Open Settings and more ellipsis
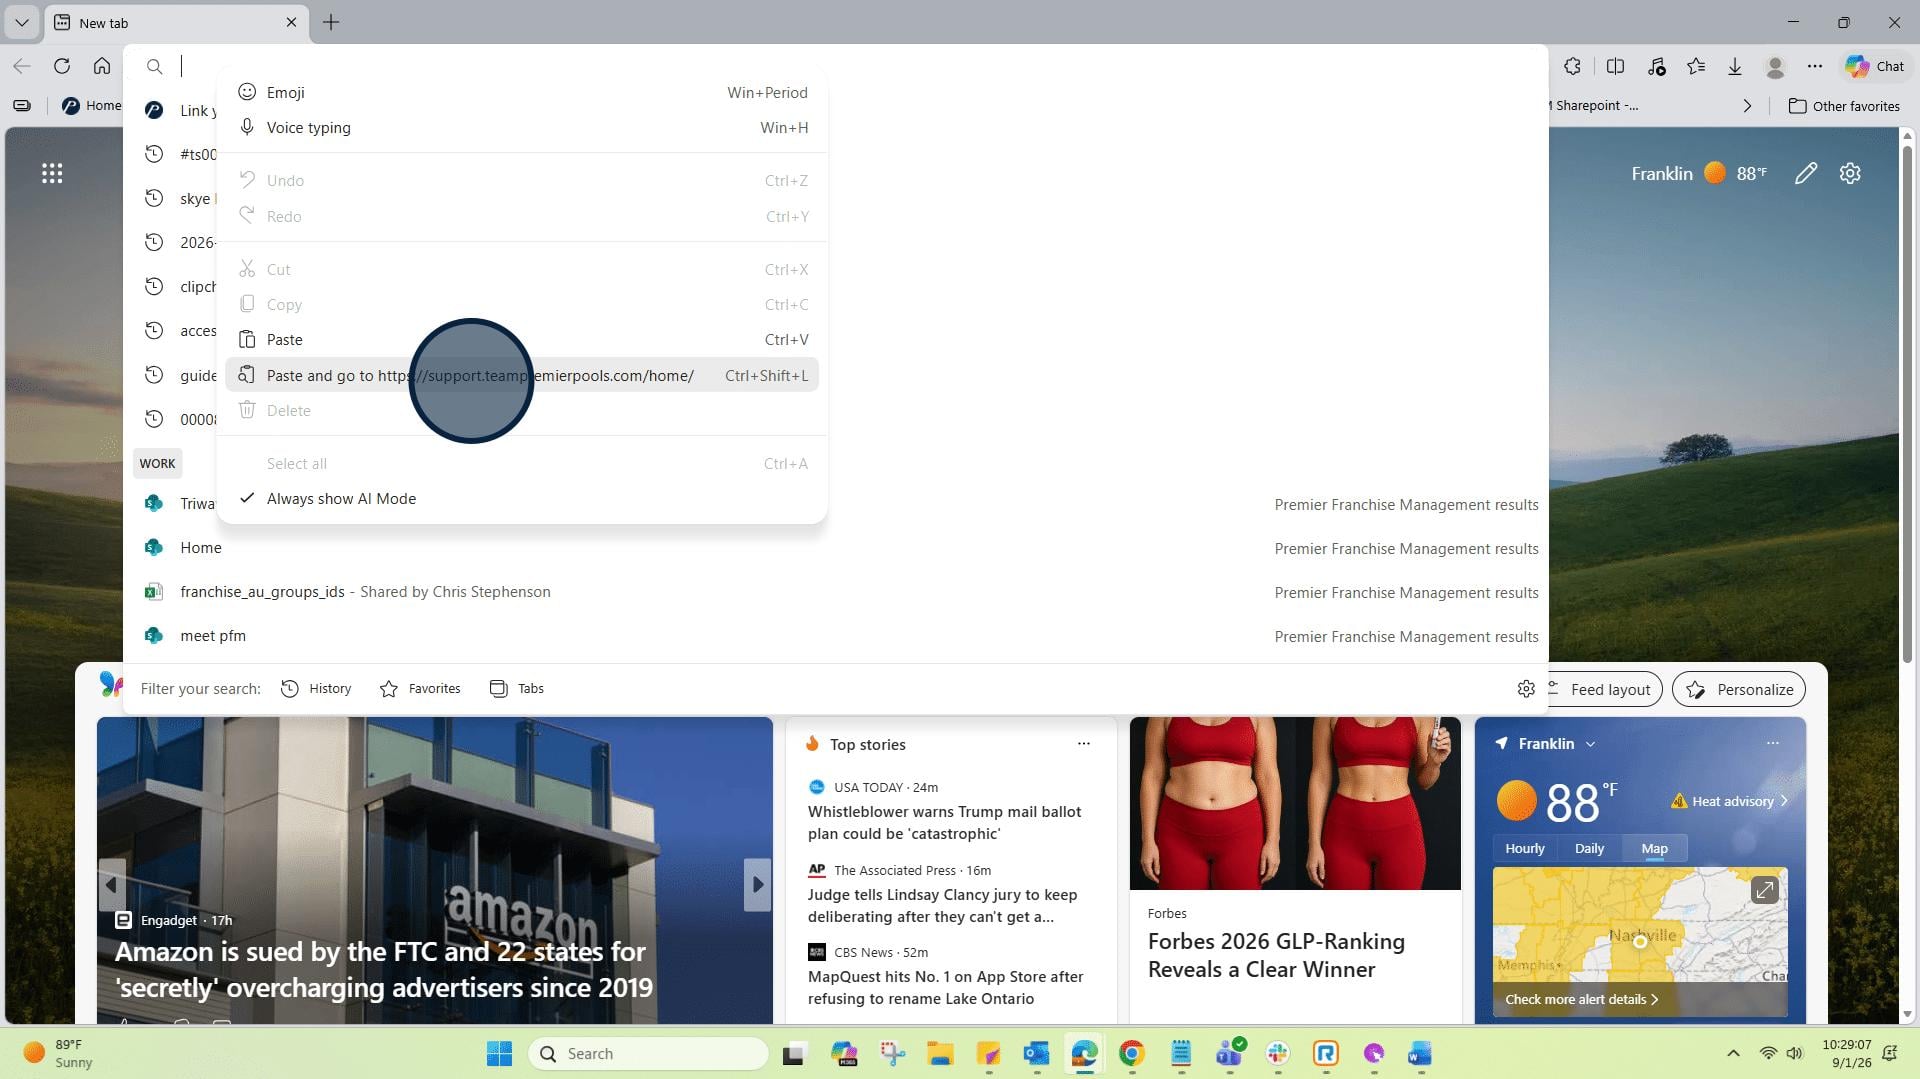The width and height of the screenshot is (1920, 1079). tap(1815, 66)
